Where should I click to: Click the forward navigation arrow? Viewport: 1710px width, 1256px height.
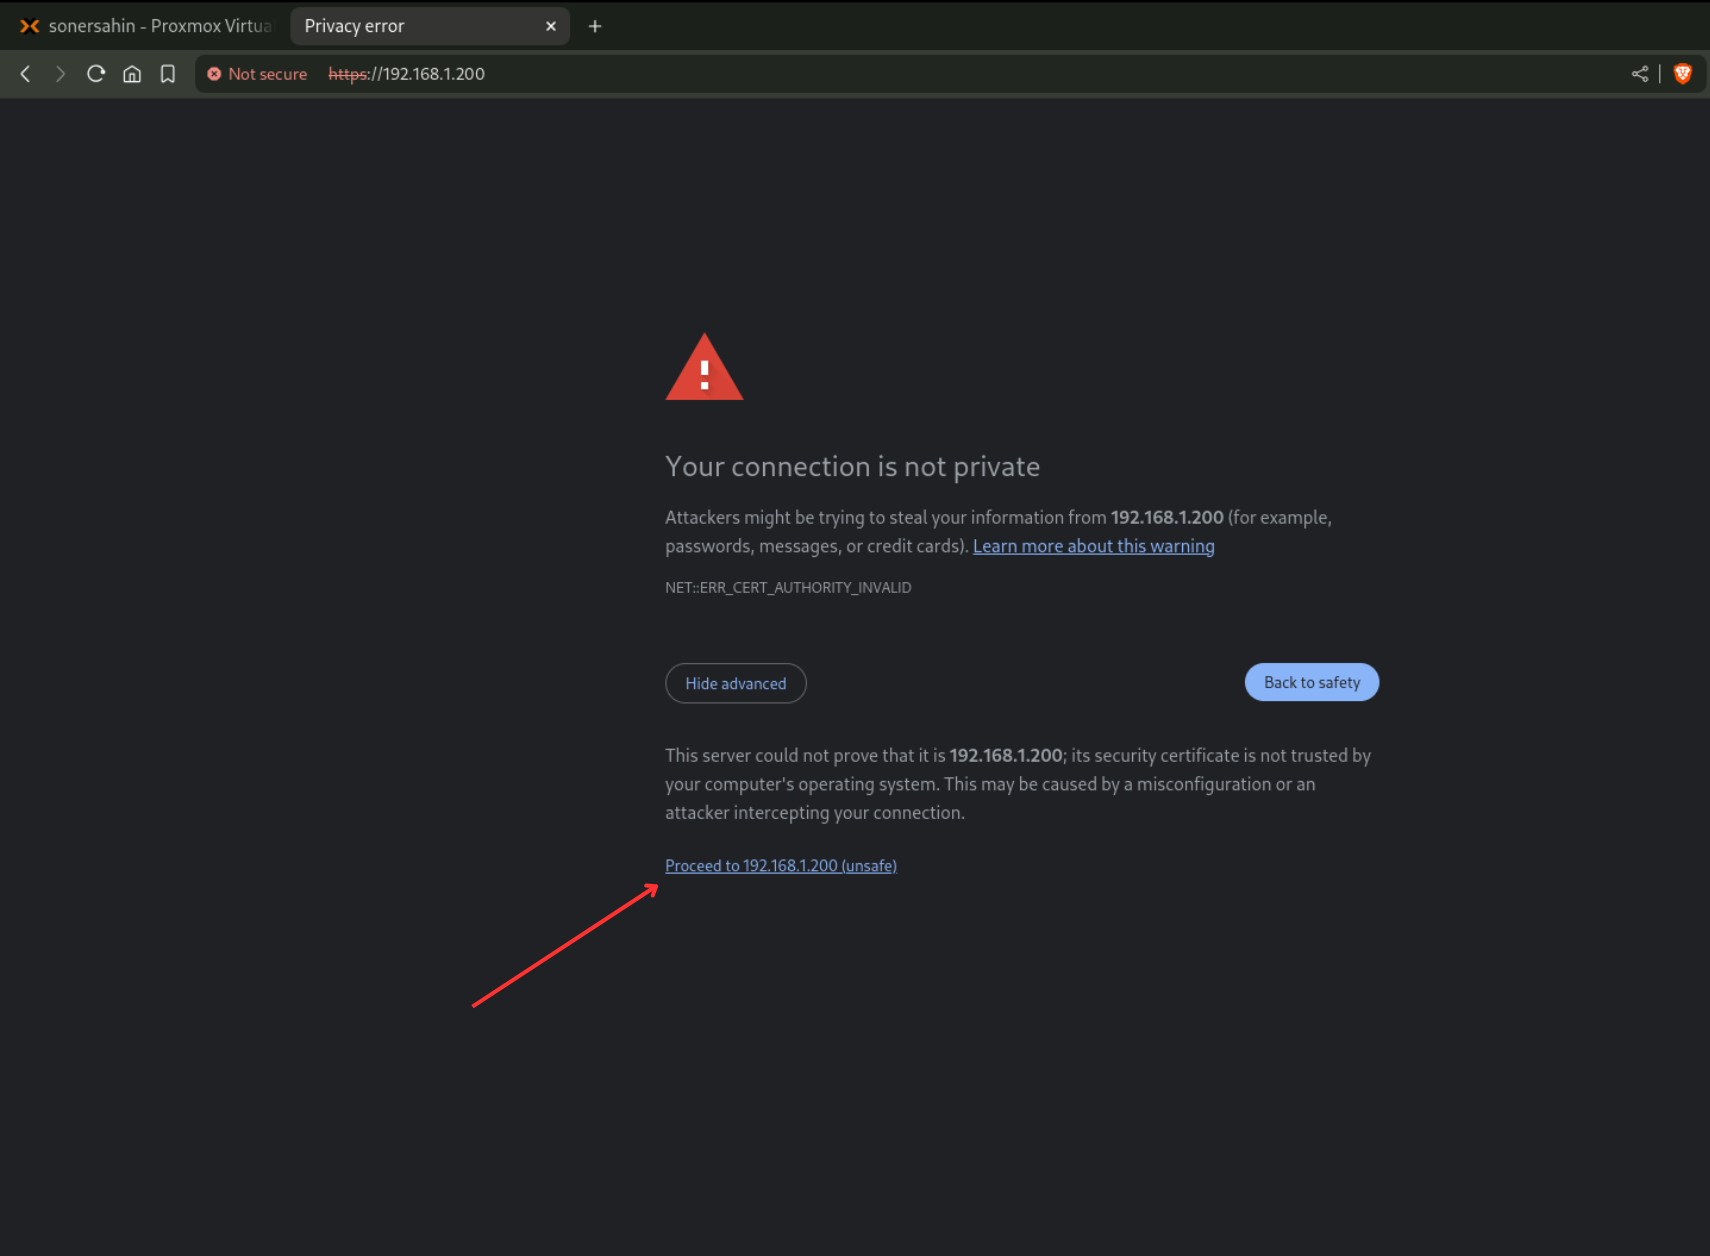click(60, 74)
